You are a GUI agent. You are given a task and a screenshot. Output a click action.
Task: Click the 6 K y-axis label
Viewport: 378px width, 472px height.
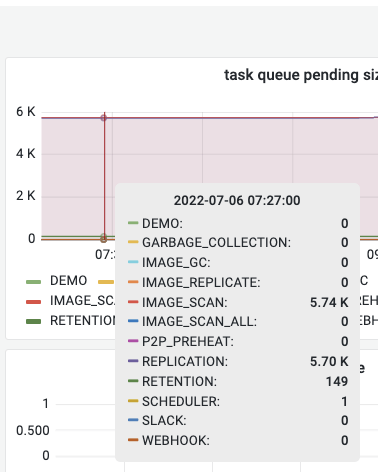[x=26, y=112]
